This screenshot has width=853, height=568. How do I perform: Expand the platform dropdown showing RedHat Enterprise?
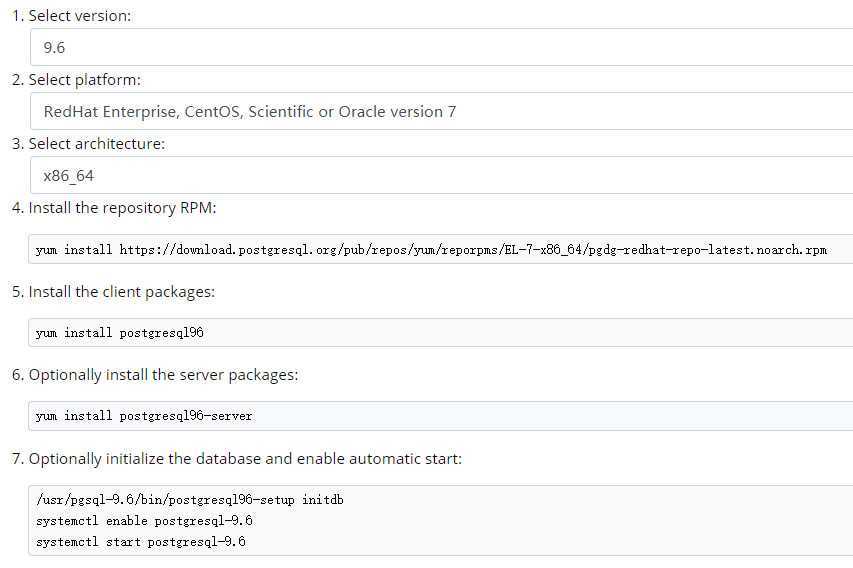tap(440, 111)
